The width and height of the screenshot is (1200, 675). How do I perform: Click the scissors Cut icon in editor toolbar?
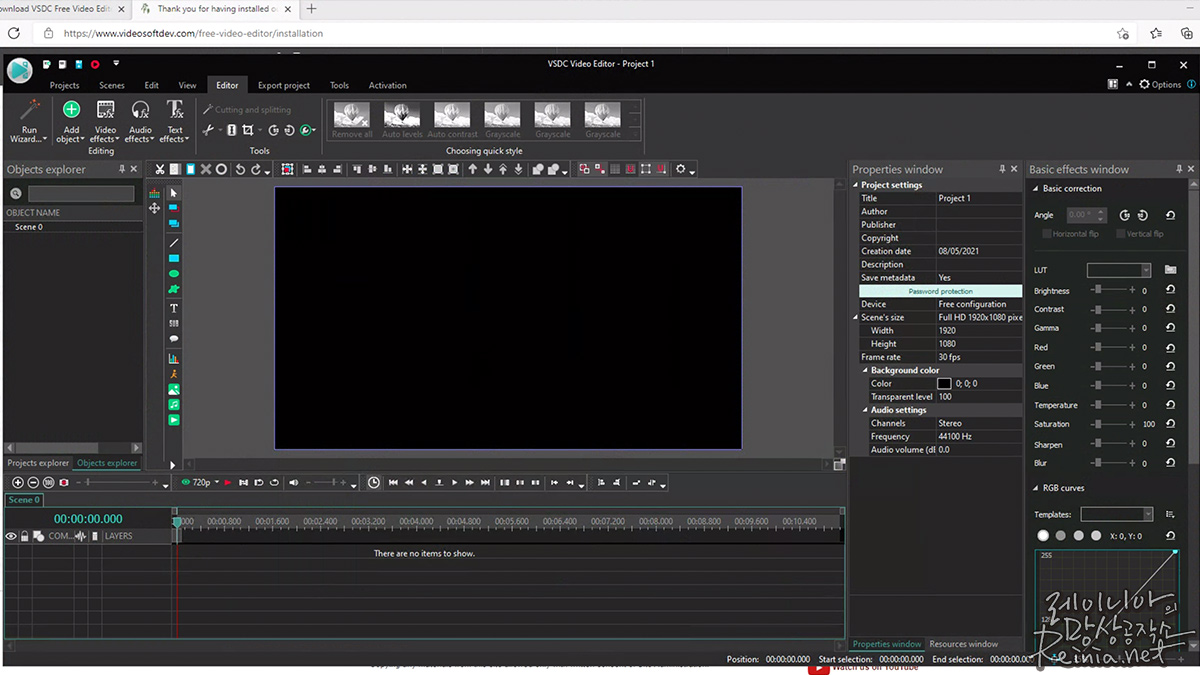(159, 170)
